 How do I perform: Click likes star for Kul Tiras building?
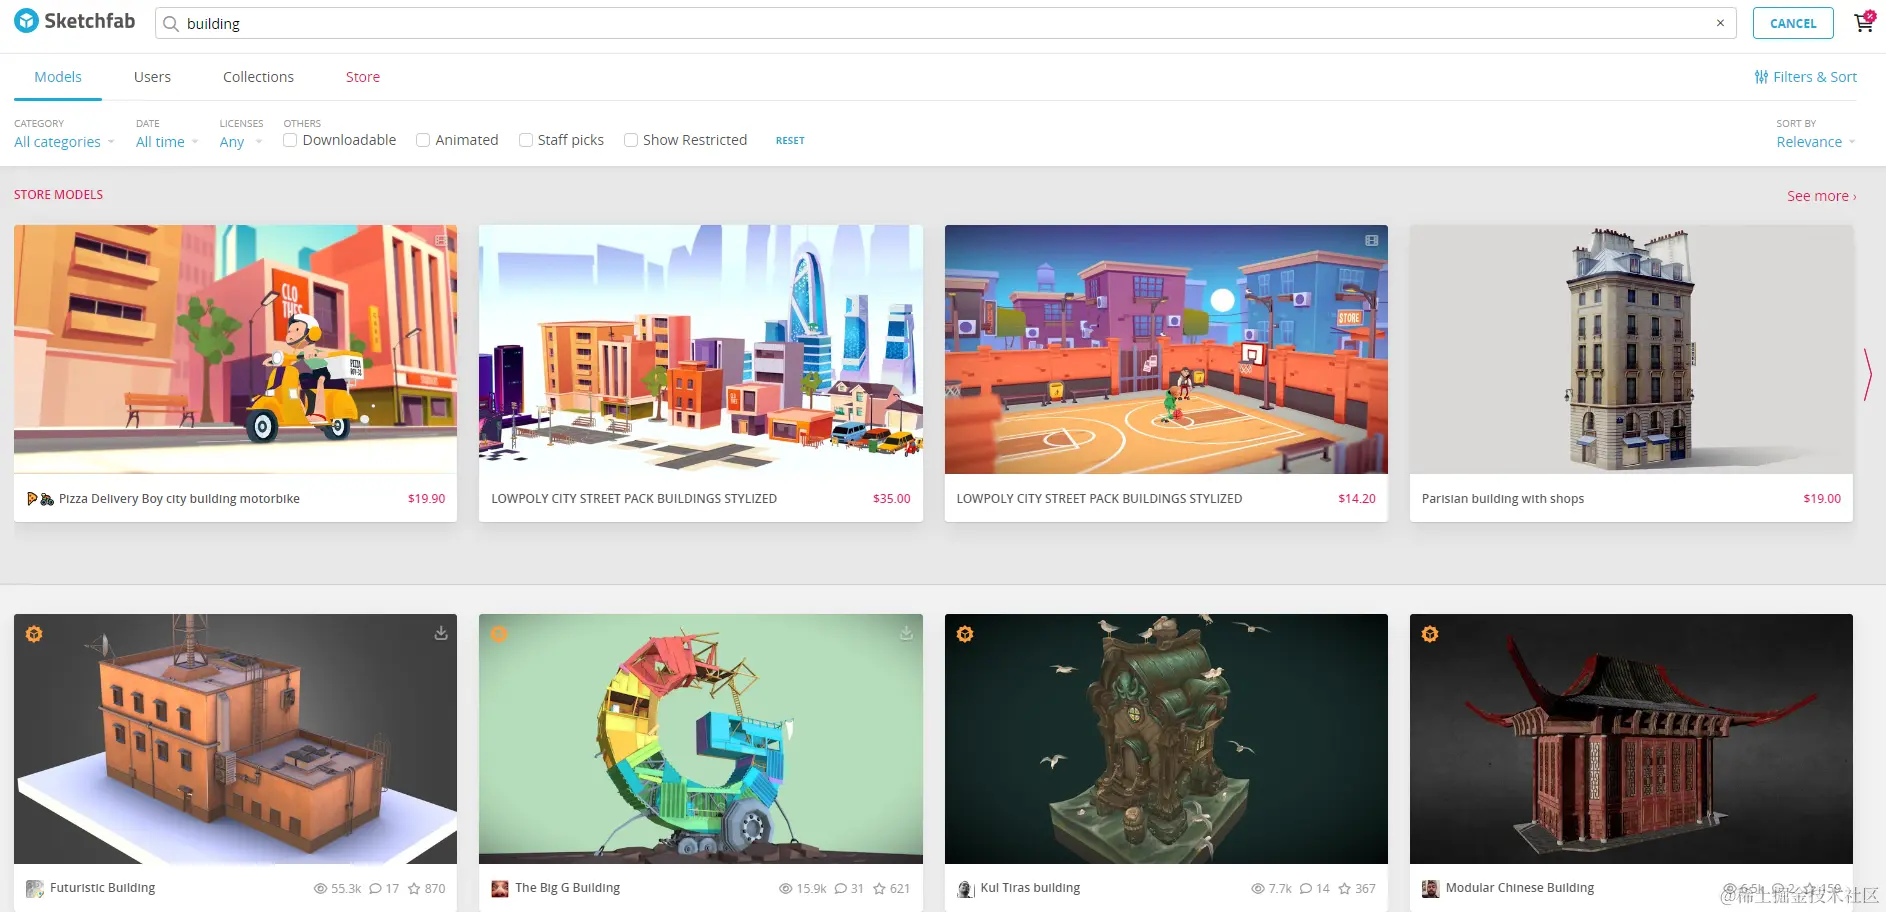click(1345, 888)
